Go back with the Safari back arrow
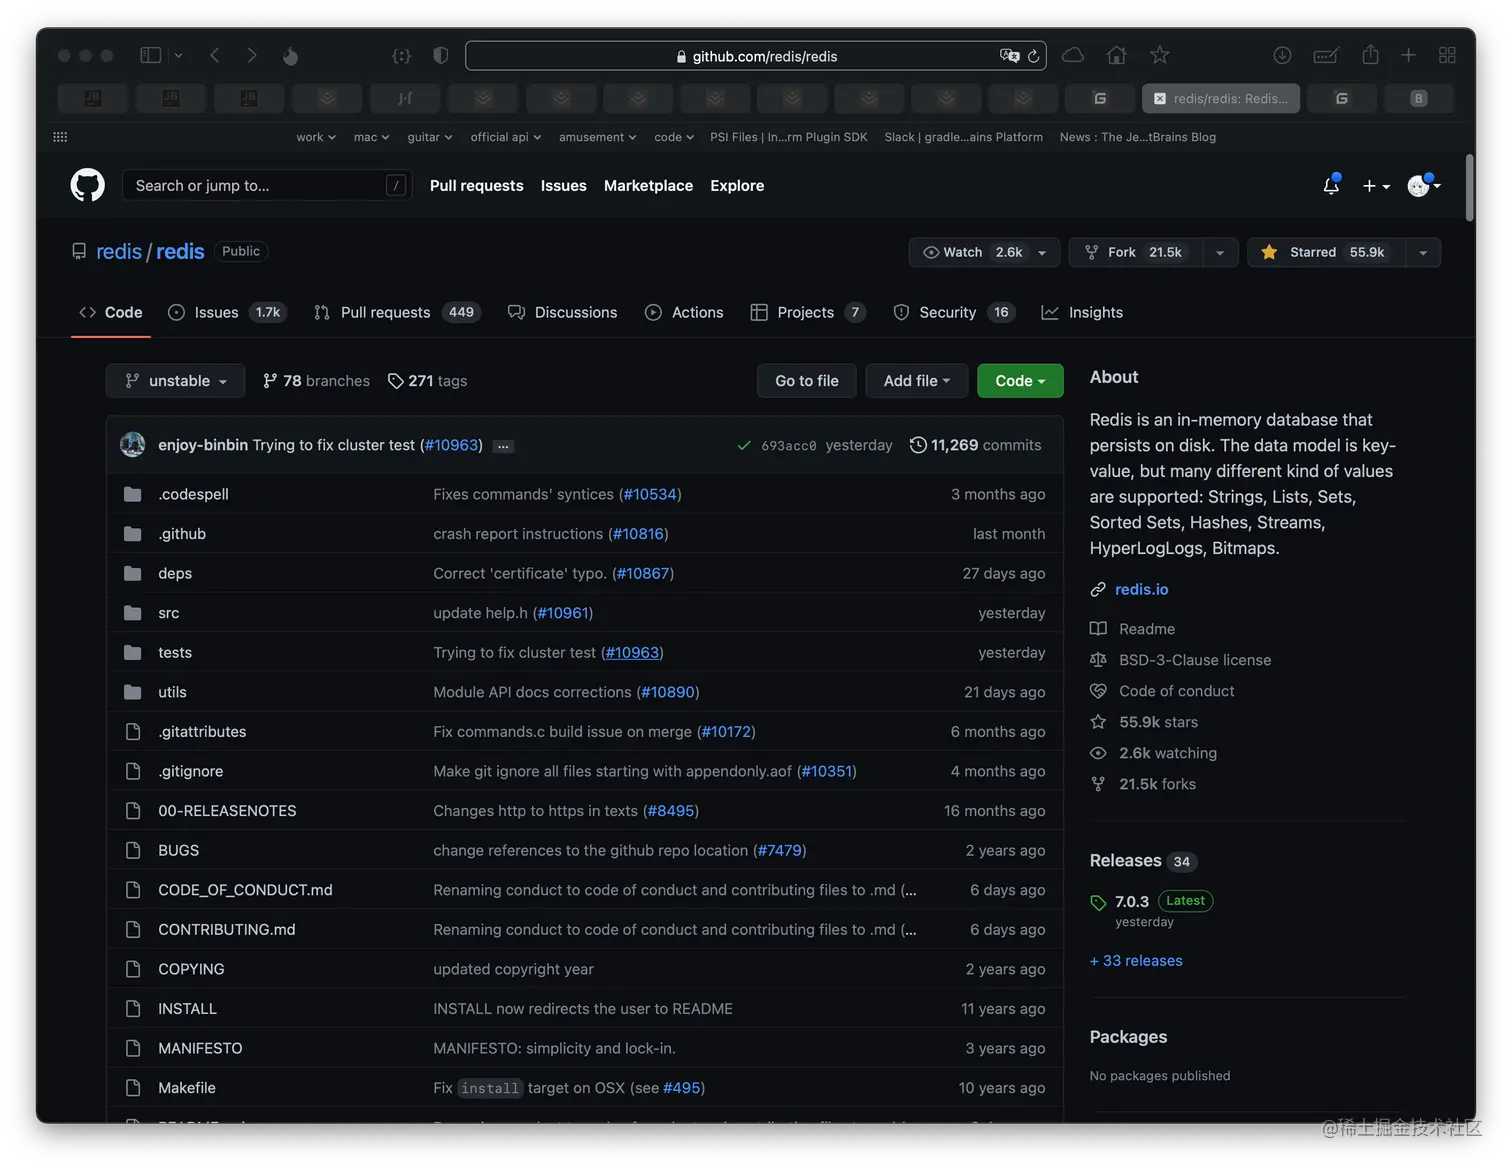 215,56
